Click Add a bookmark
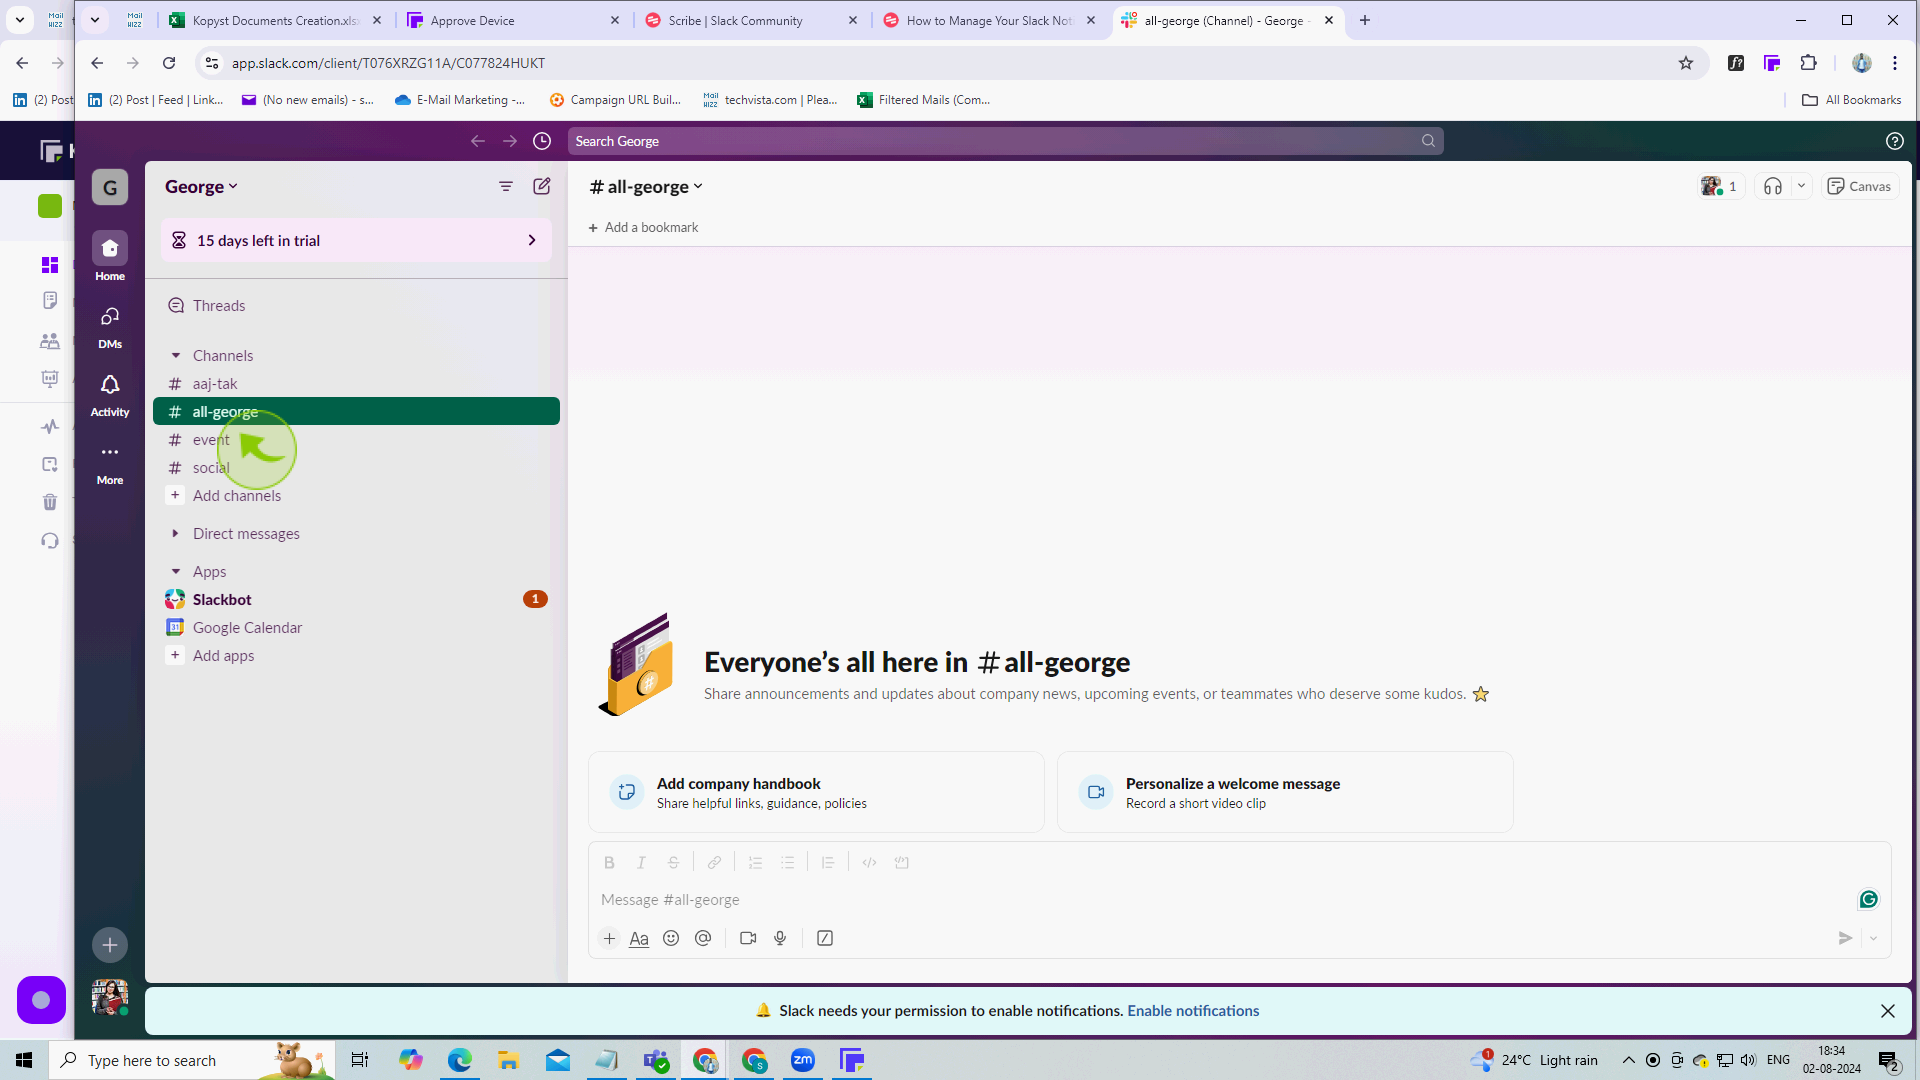Image resolution: width=1920 pixels, height=1080 pixels. click(x=643, y=228)
